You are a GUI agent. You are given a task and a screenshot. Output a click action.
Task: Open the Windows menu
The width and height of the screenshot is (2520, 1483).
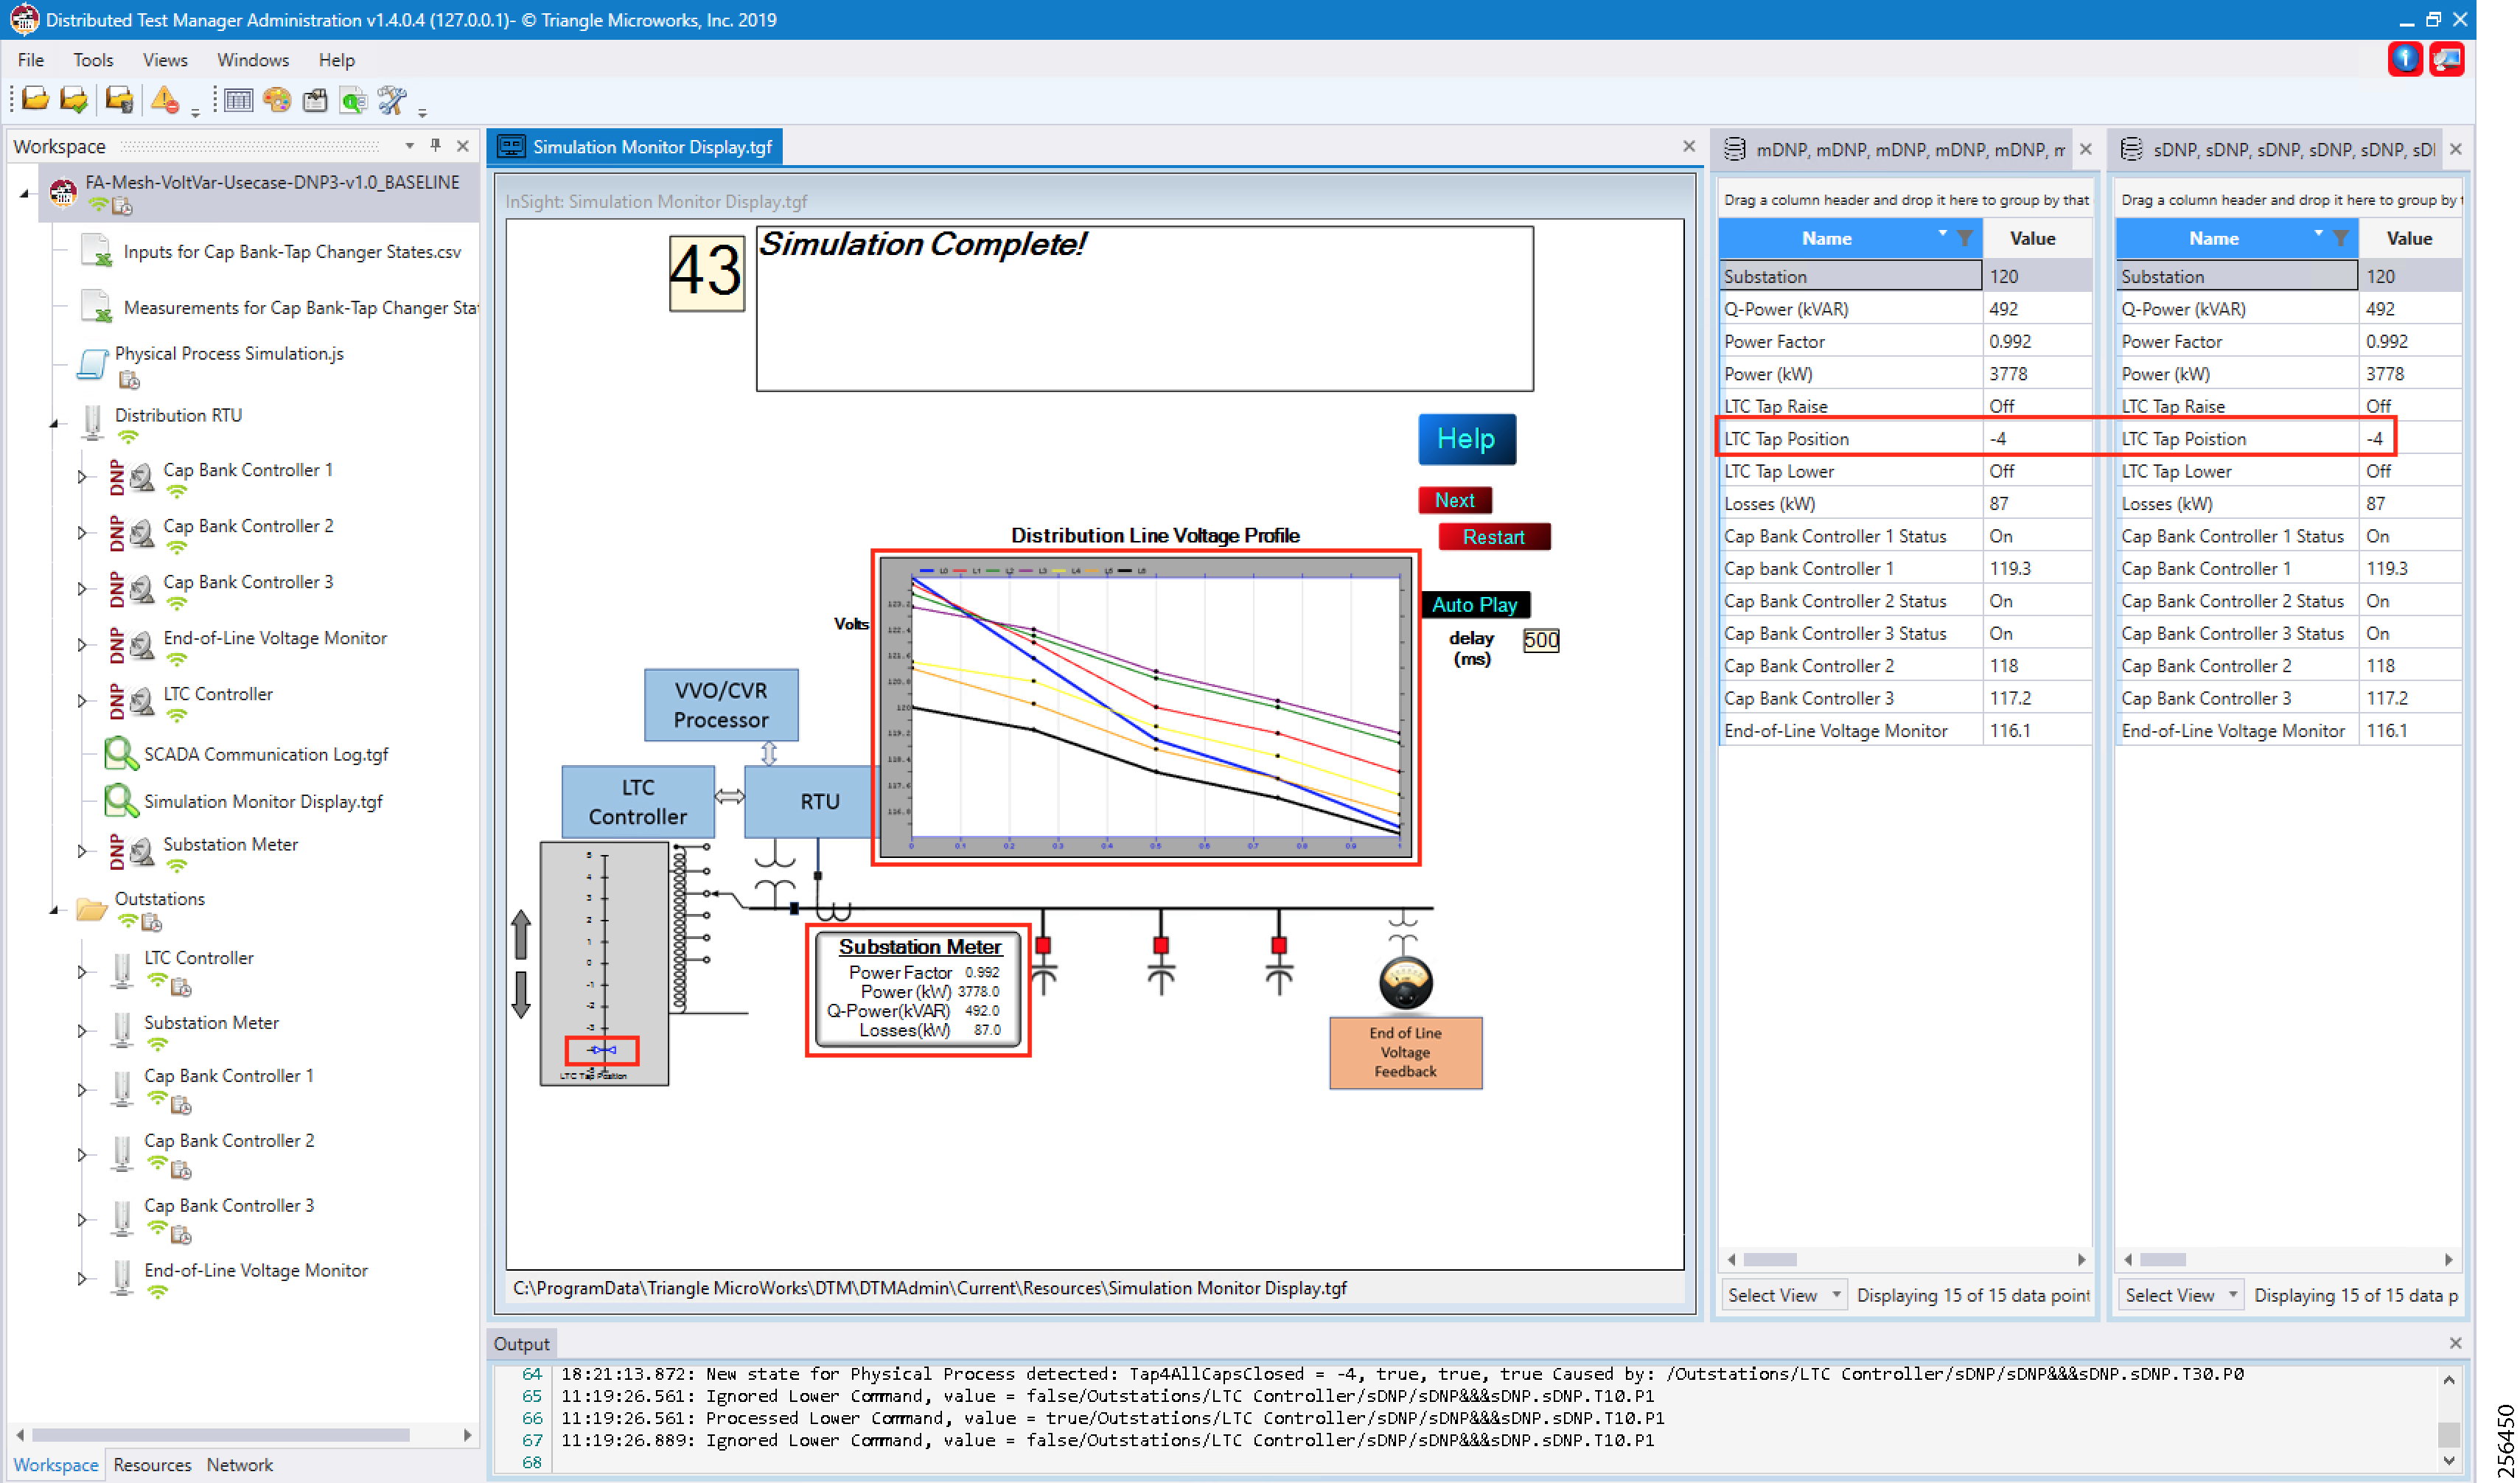pyautogui.click(x=253, y=60)
